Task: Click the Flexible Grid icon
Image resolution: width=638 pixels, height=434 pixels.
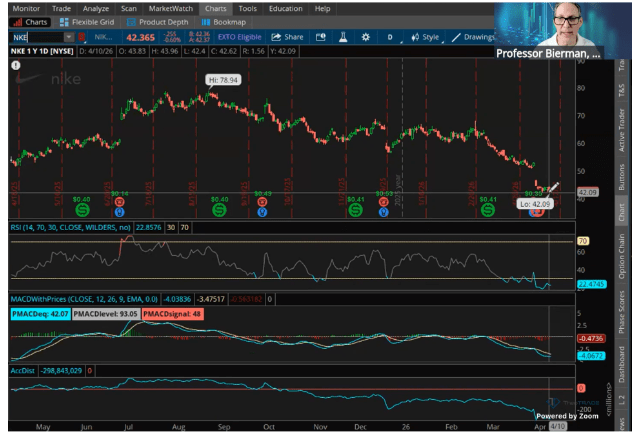Action: [64, 22]
